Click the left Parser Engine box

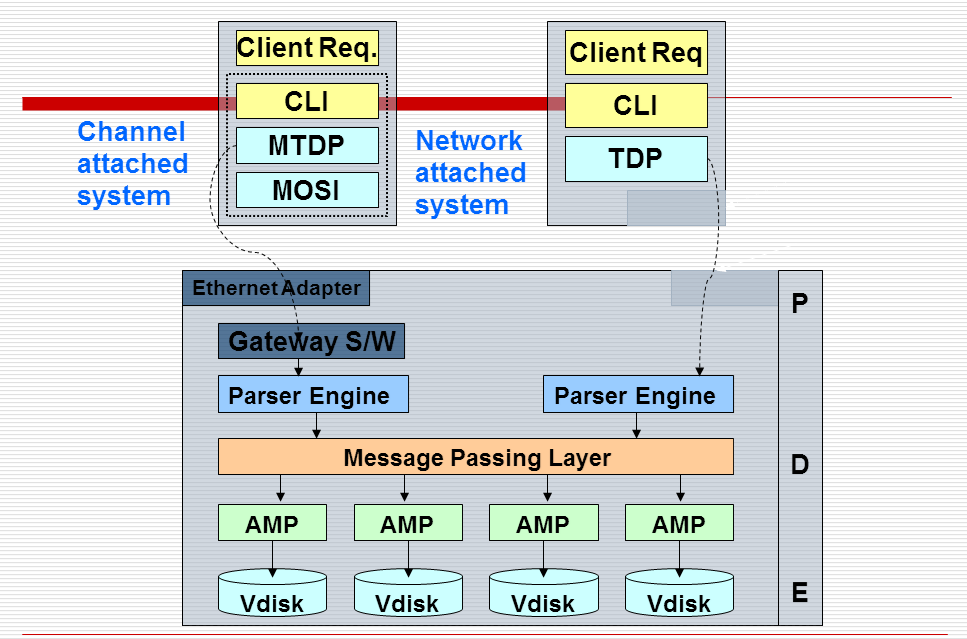(313, 393)
